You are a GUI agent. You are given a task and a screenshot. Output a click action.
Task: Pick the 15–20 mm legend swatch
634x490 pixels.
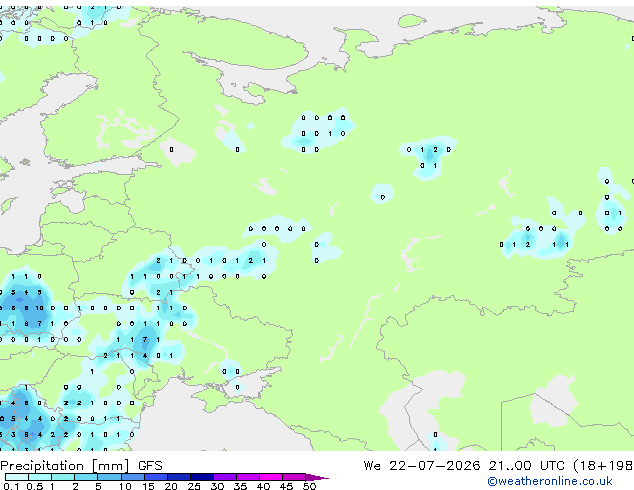pos(155,477)
